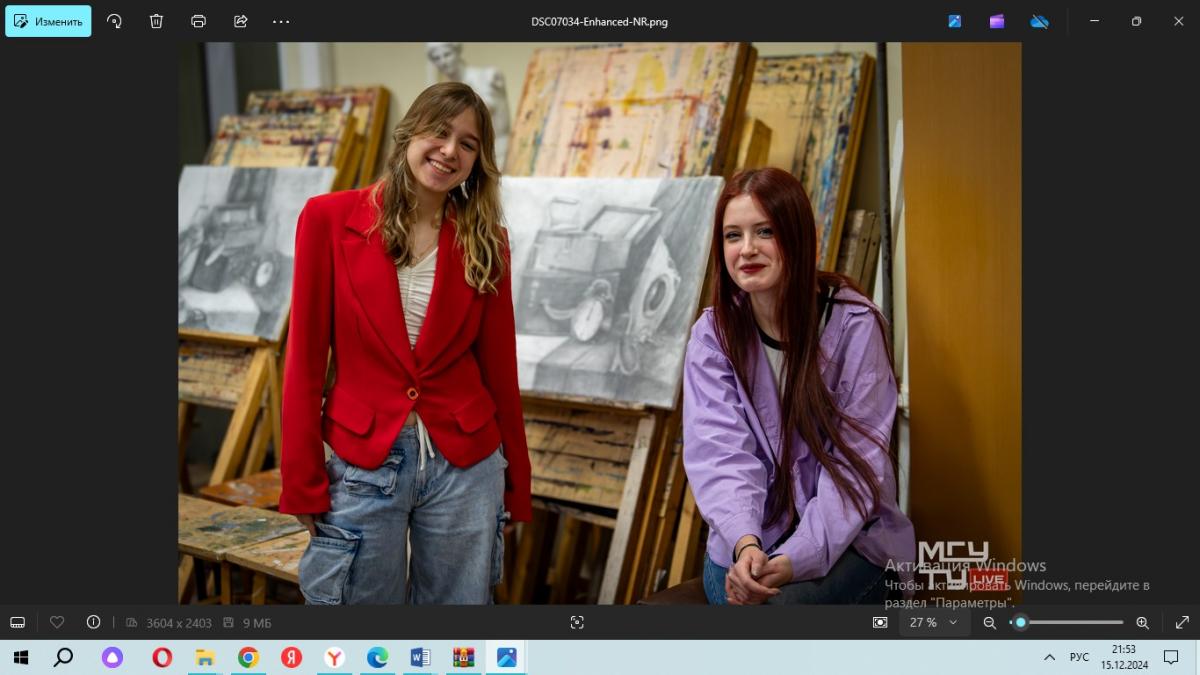1200x675 pixels.
Task: Click the zoom out magnifier icon
Action: pyautogui.click(x=989, y=622)
